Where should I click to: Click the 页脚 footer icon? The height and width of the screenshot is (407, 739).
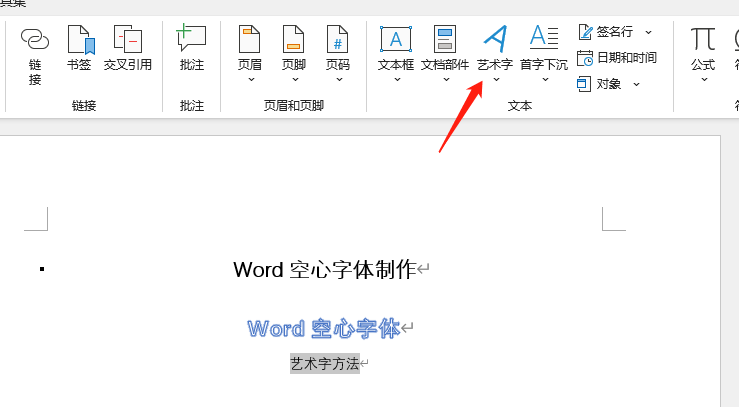pyautogui.click(x=294, y=39)
